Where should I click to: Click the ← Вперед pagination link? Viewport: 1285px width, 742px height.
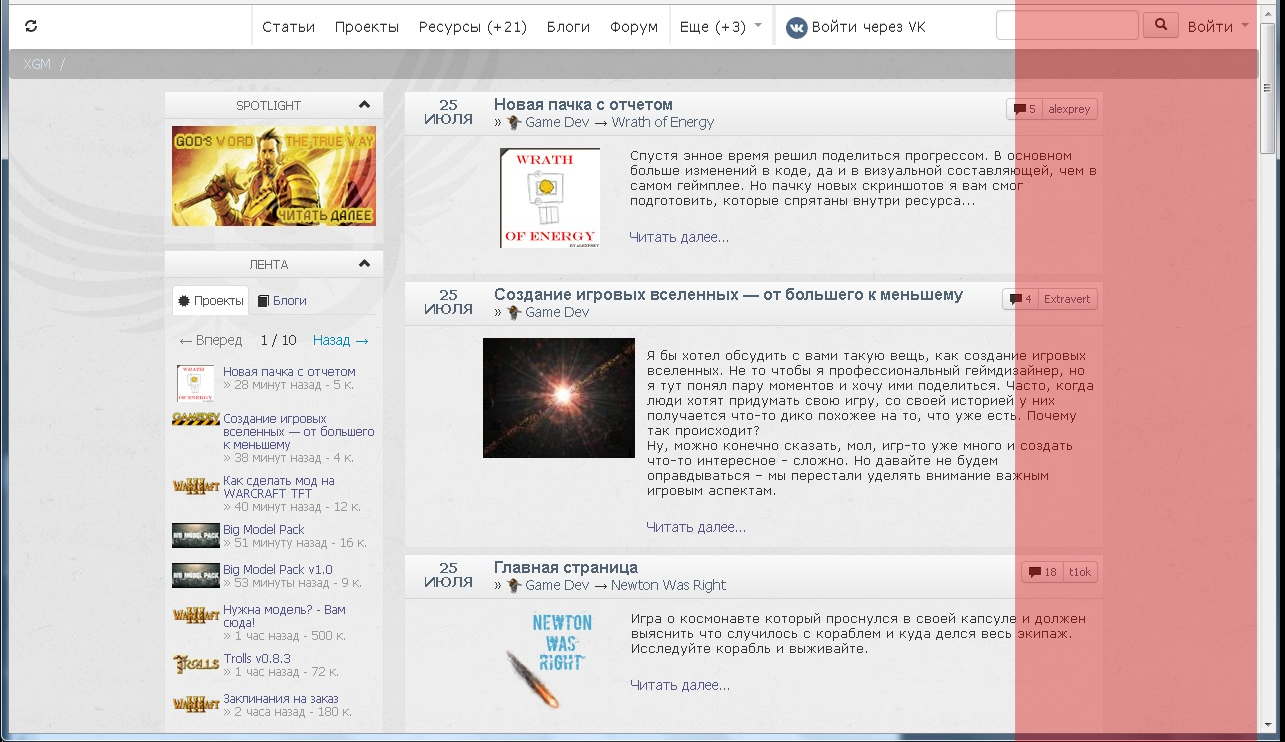pyautogui.click(x=210, y=340)
